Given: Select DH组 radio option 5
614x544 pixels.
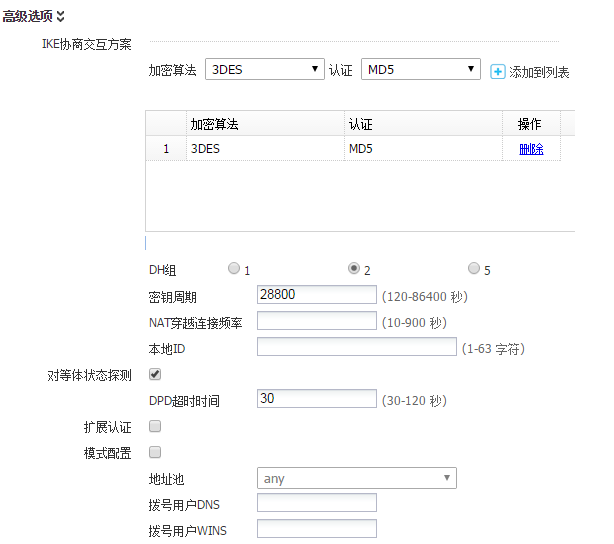Looking at the screenshot, I should [474, 268].
